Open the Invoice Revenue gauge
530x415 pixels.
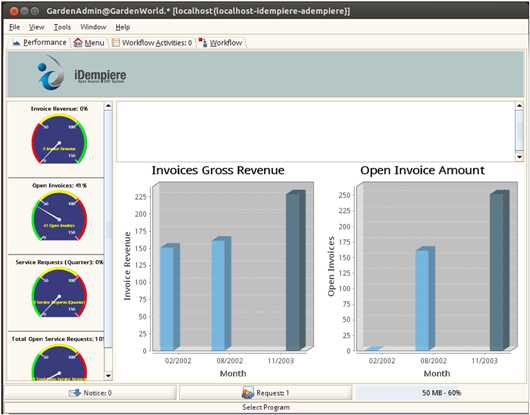(x=59, y=139)
